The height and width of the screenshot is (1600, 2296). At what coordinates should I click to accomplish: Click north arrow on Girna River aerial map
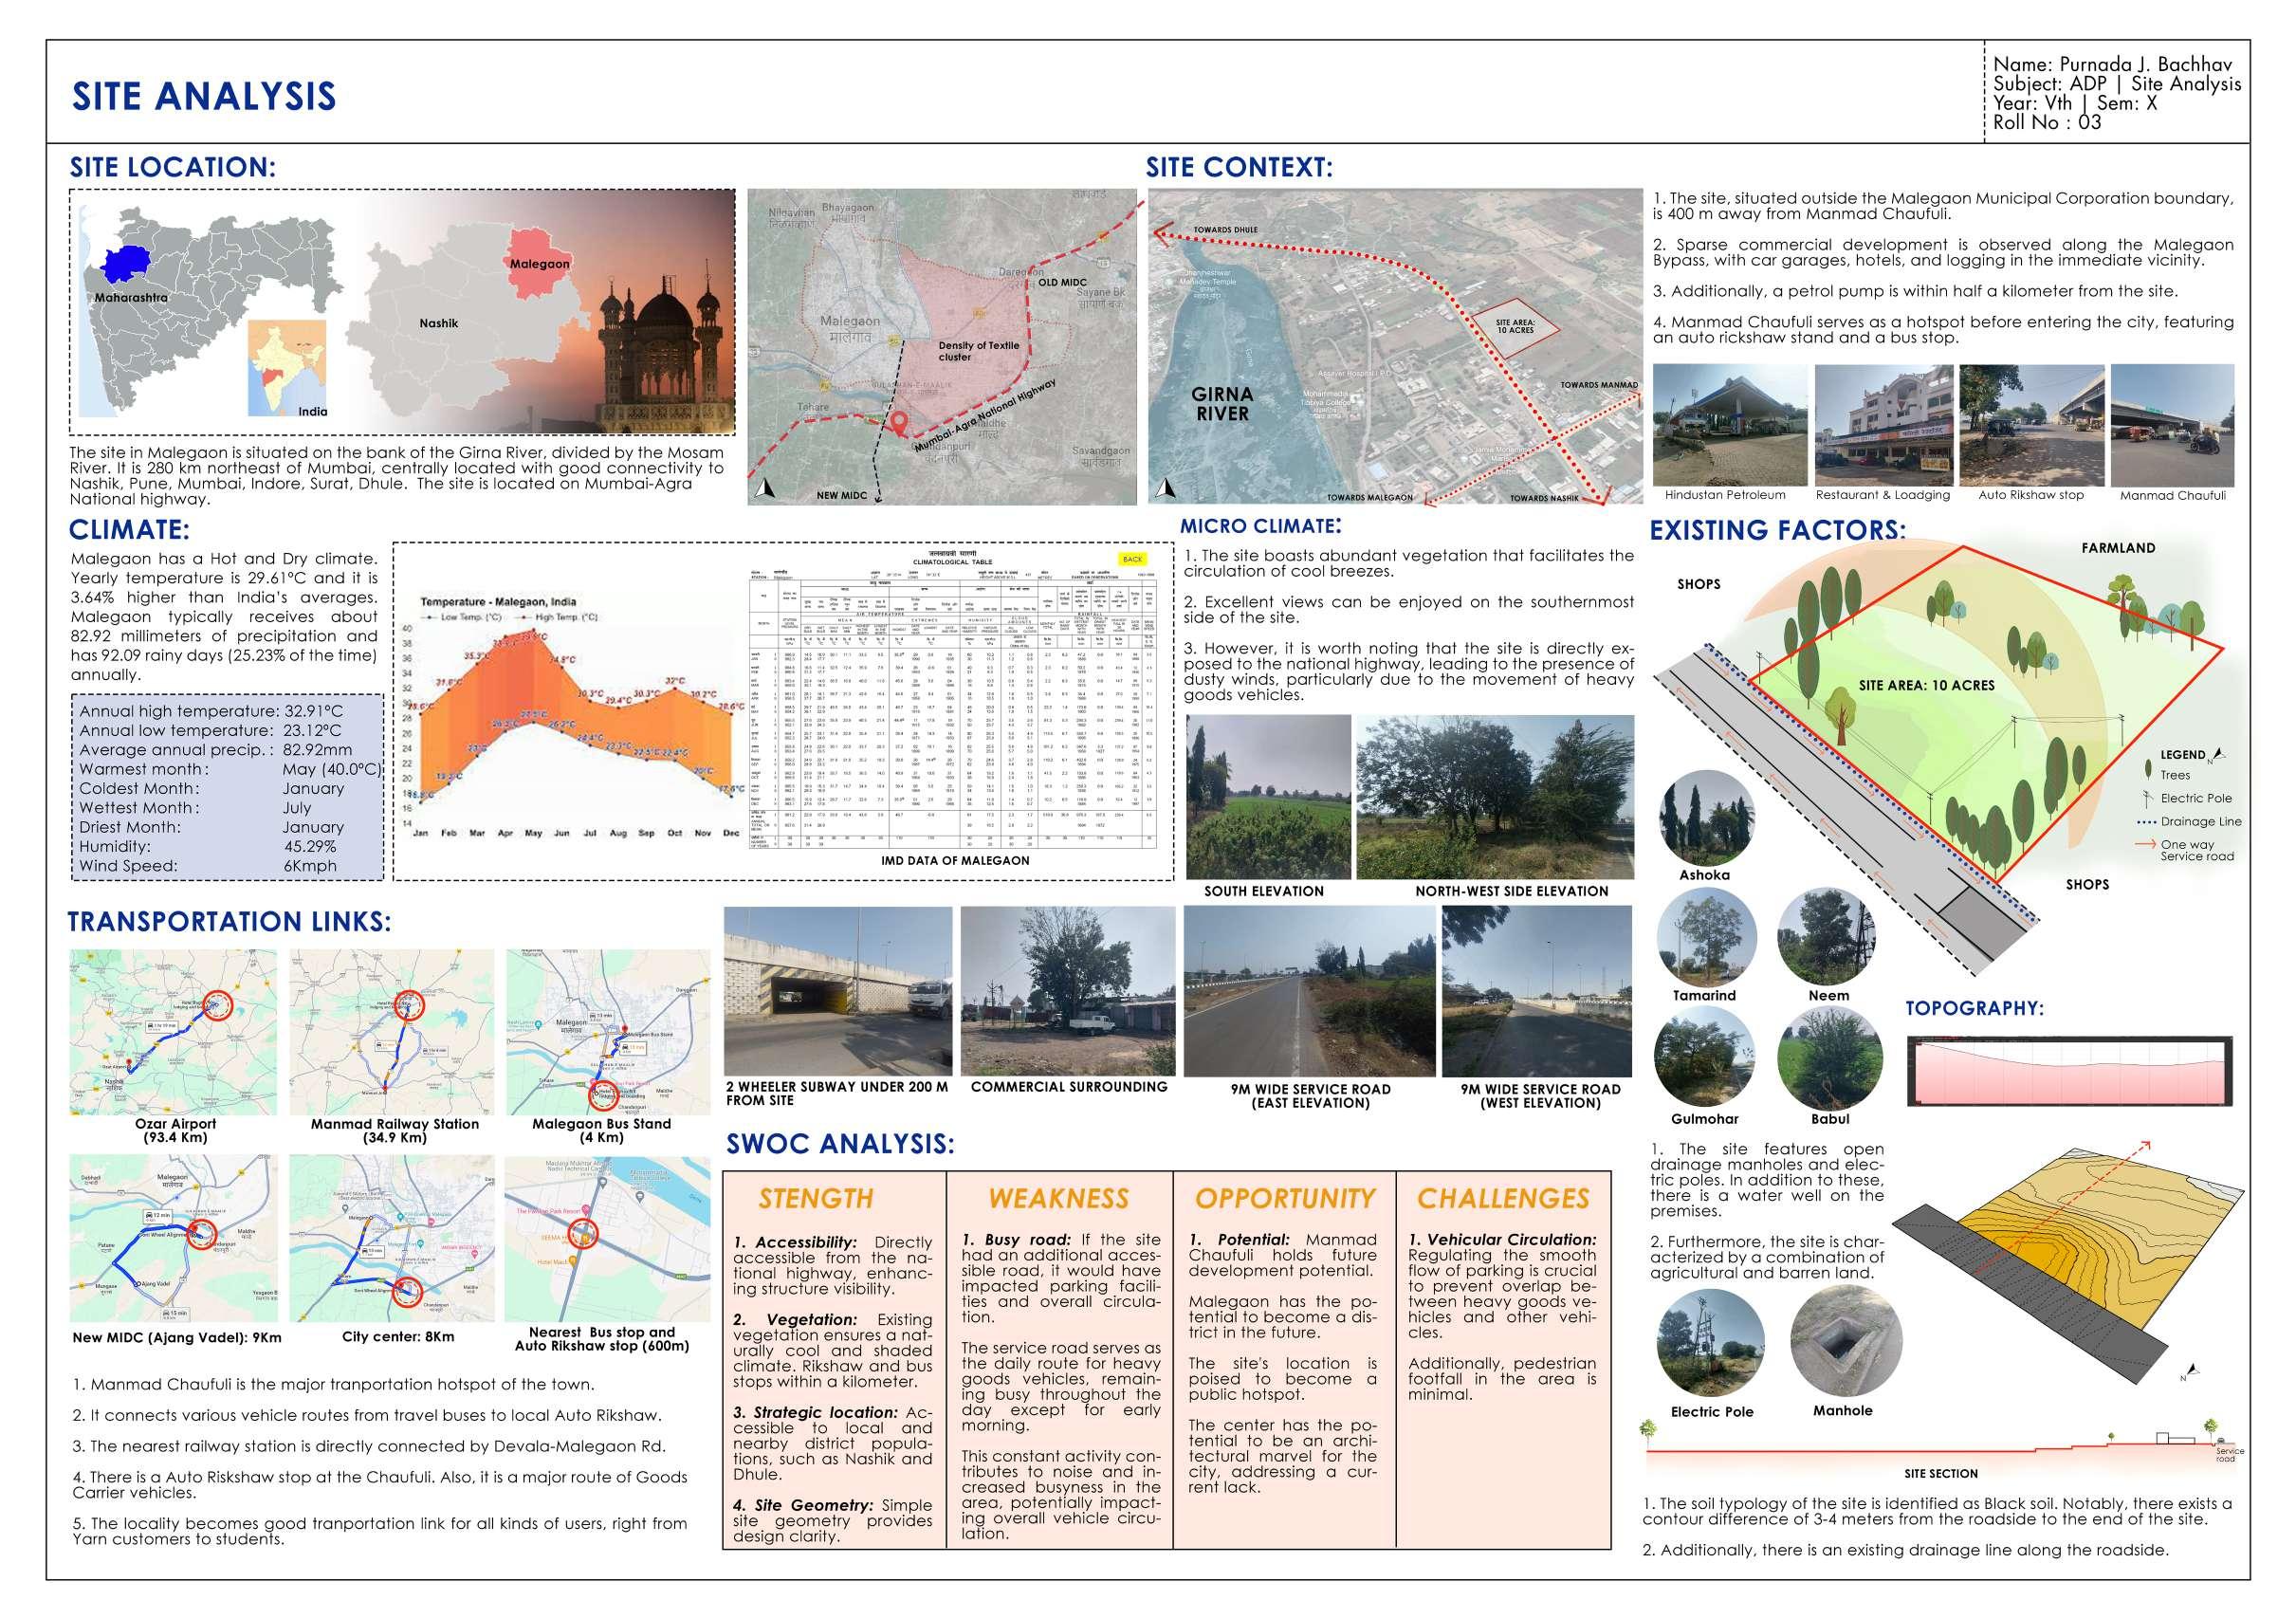tap(1166, 489)
